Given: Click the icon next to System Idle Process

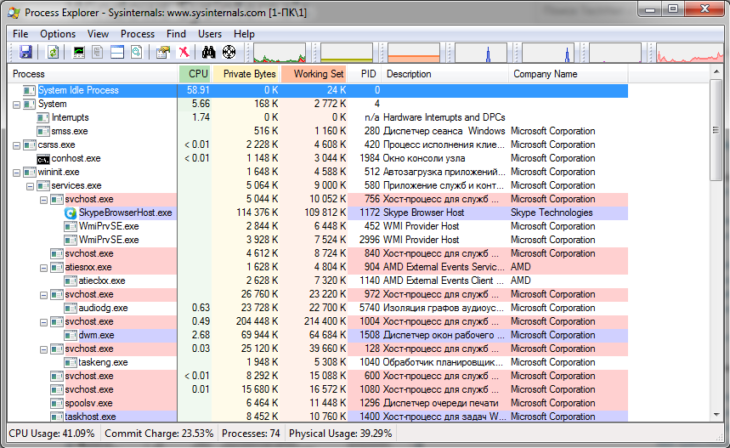Looking at the screenshot, I should click(29, 90).
